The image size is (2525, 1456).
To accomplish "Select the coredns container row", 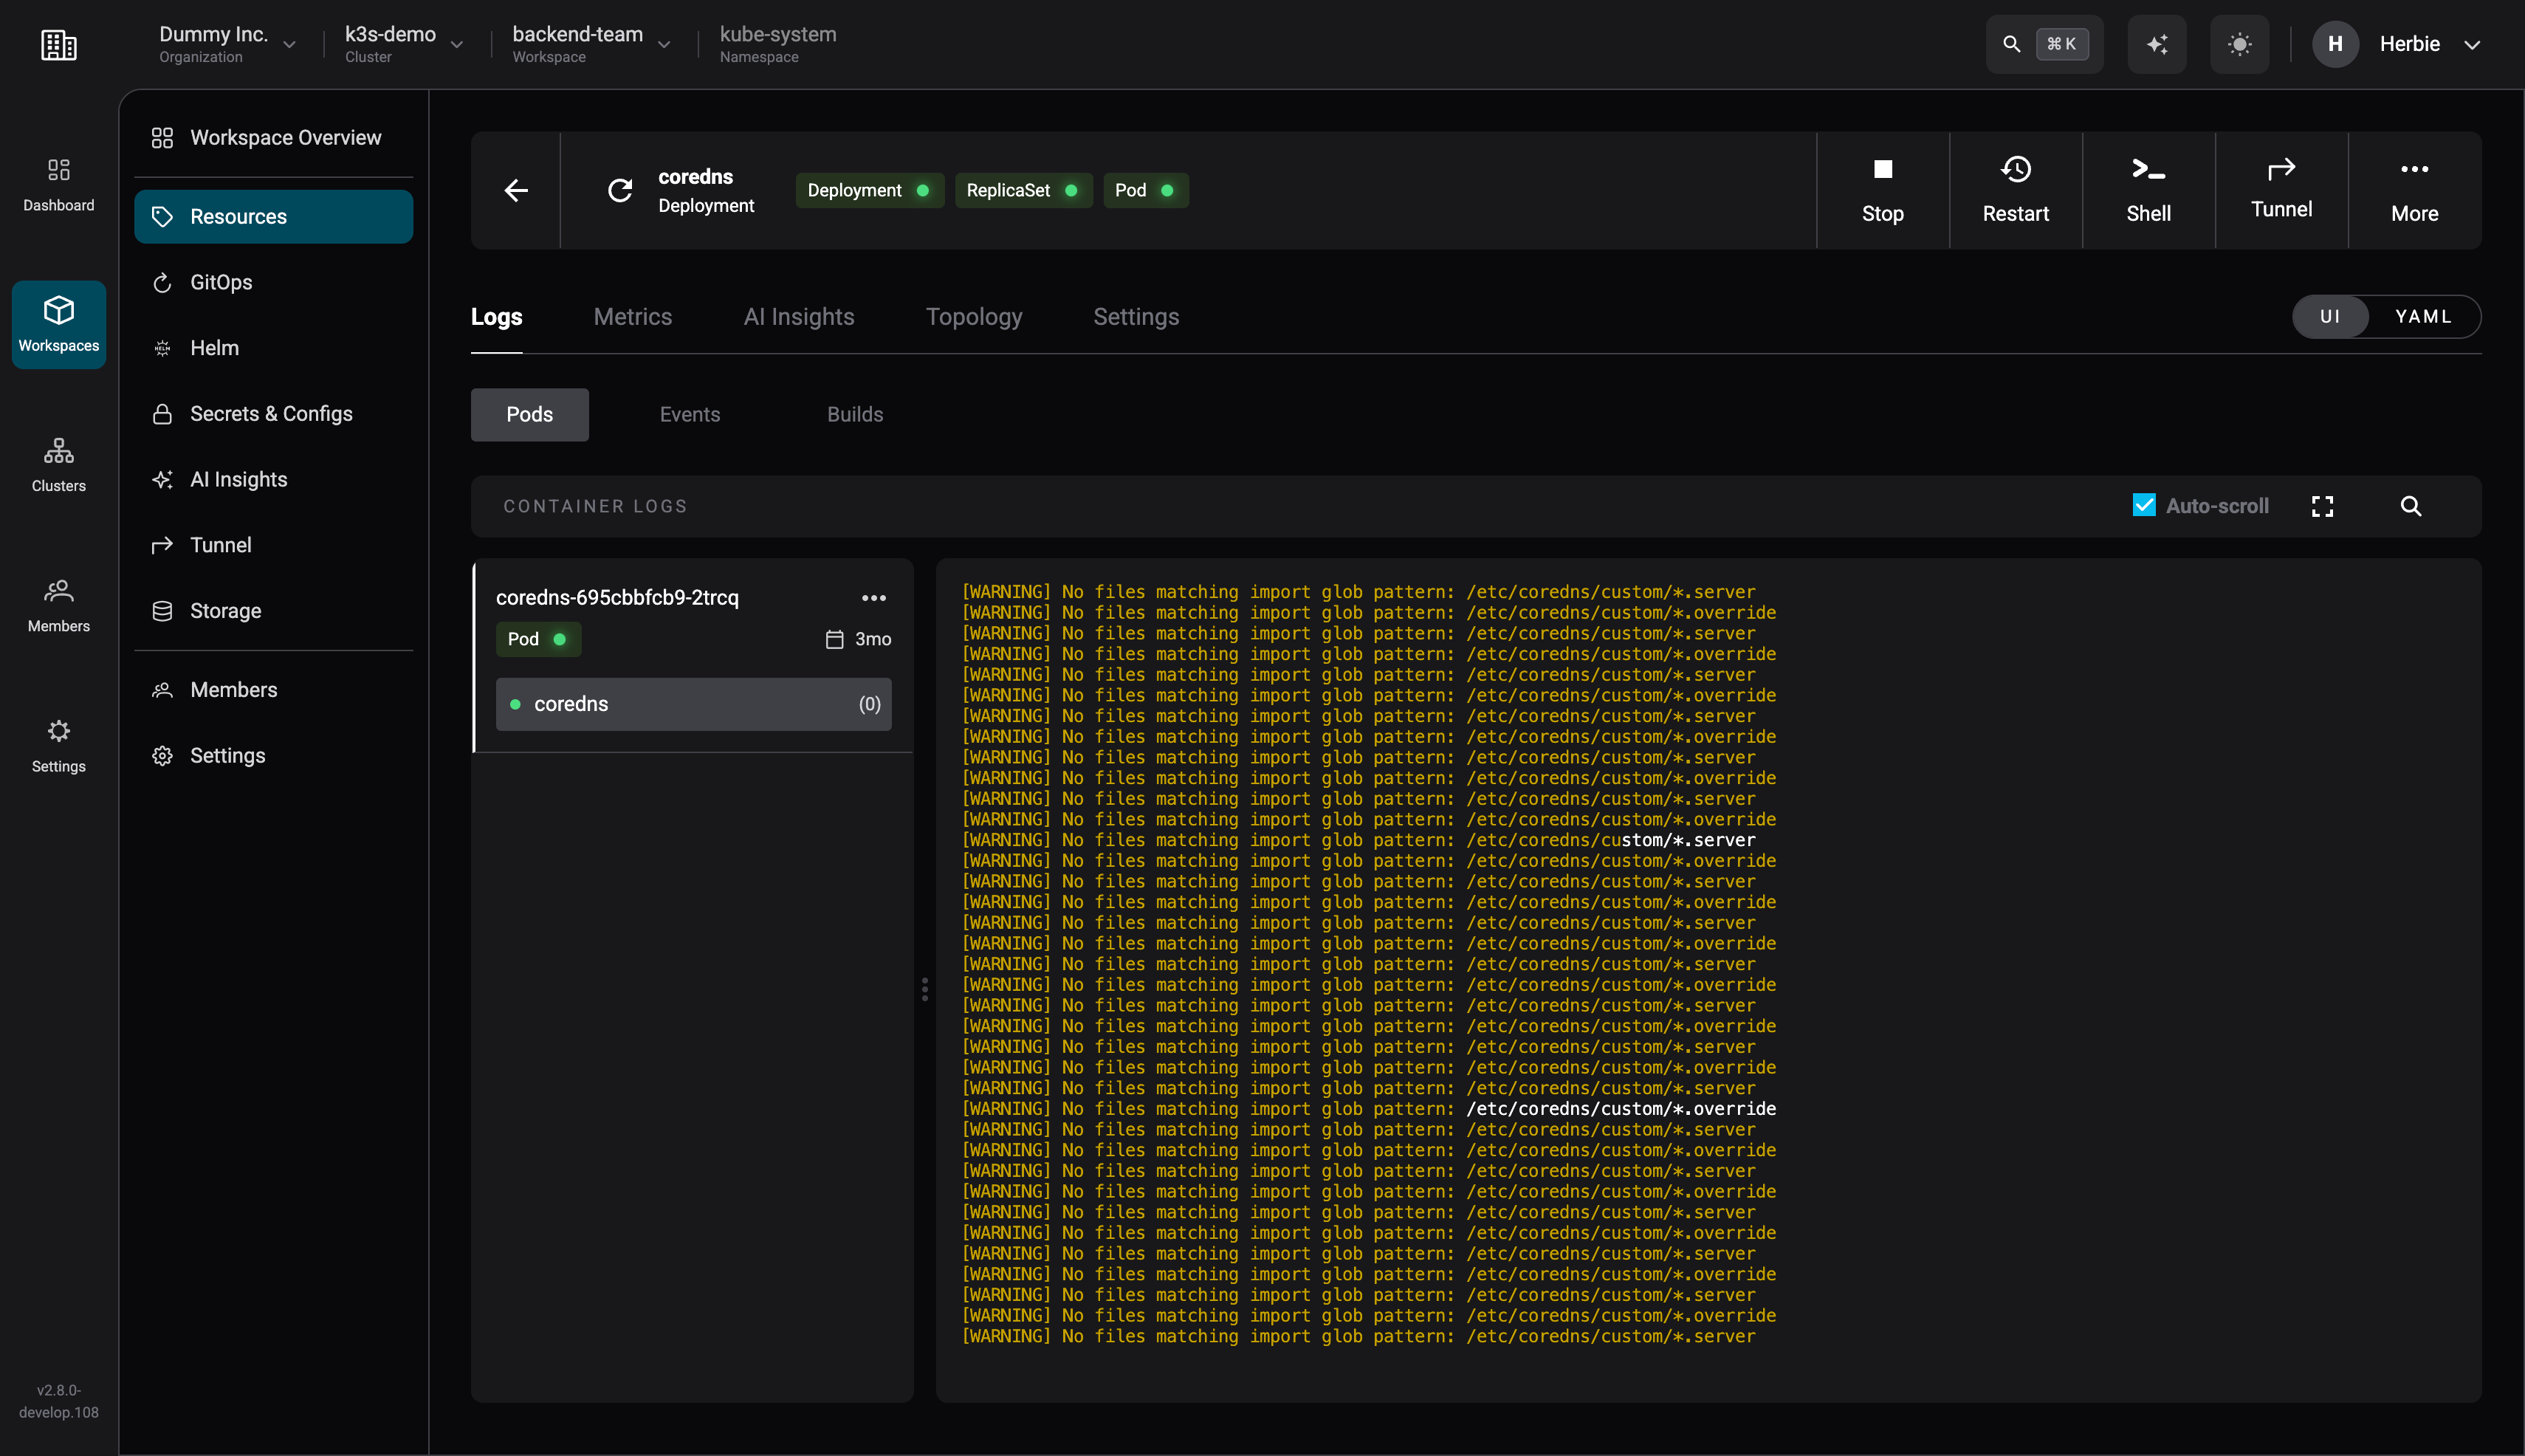I will point(693,704).
